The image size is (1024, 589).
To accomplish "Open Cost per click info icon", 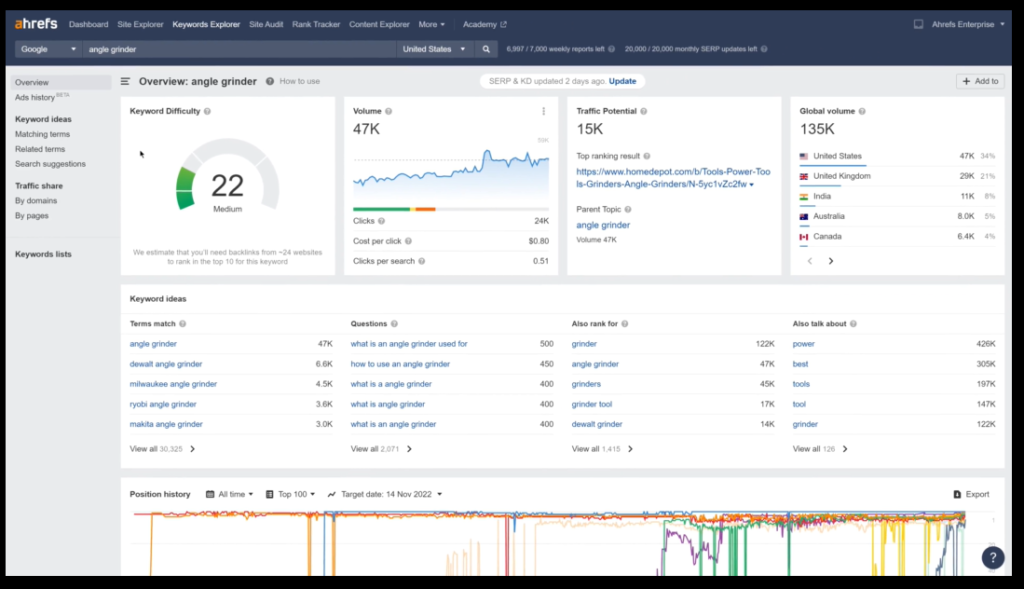I will click(408, 242).
